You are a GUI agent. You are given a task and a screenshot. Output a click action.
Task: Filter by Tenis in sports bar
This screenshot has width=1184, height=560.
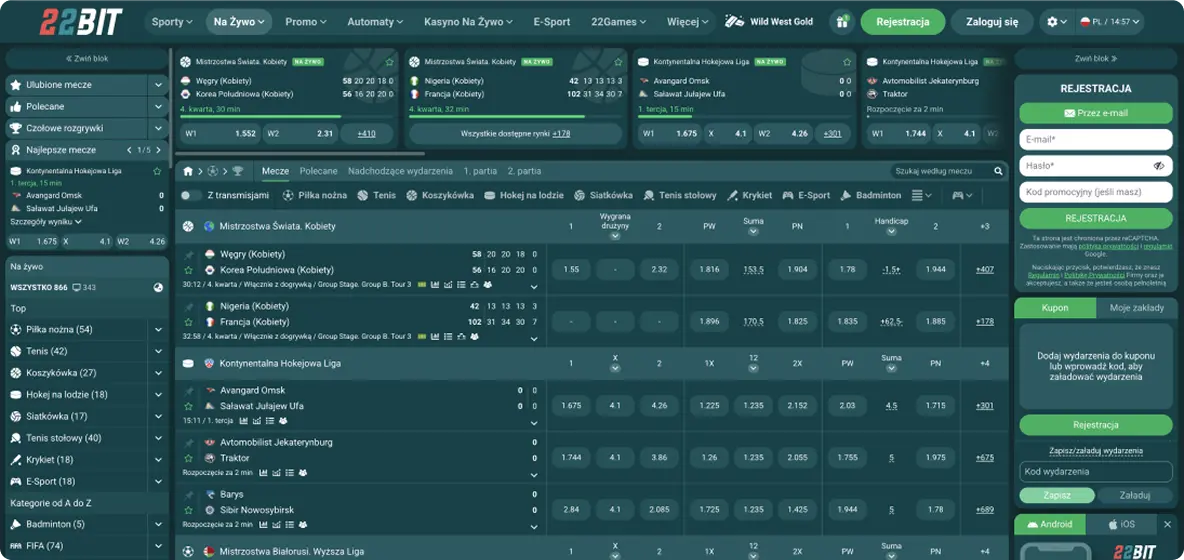tap(376, 195)
